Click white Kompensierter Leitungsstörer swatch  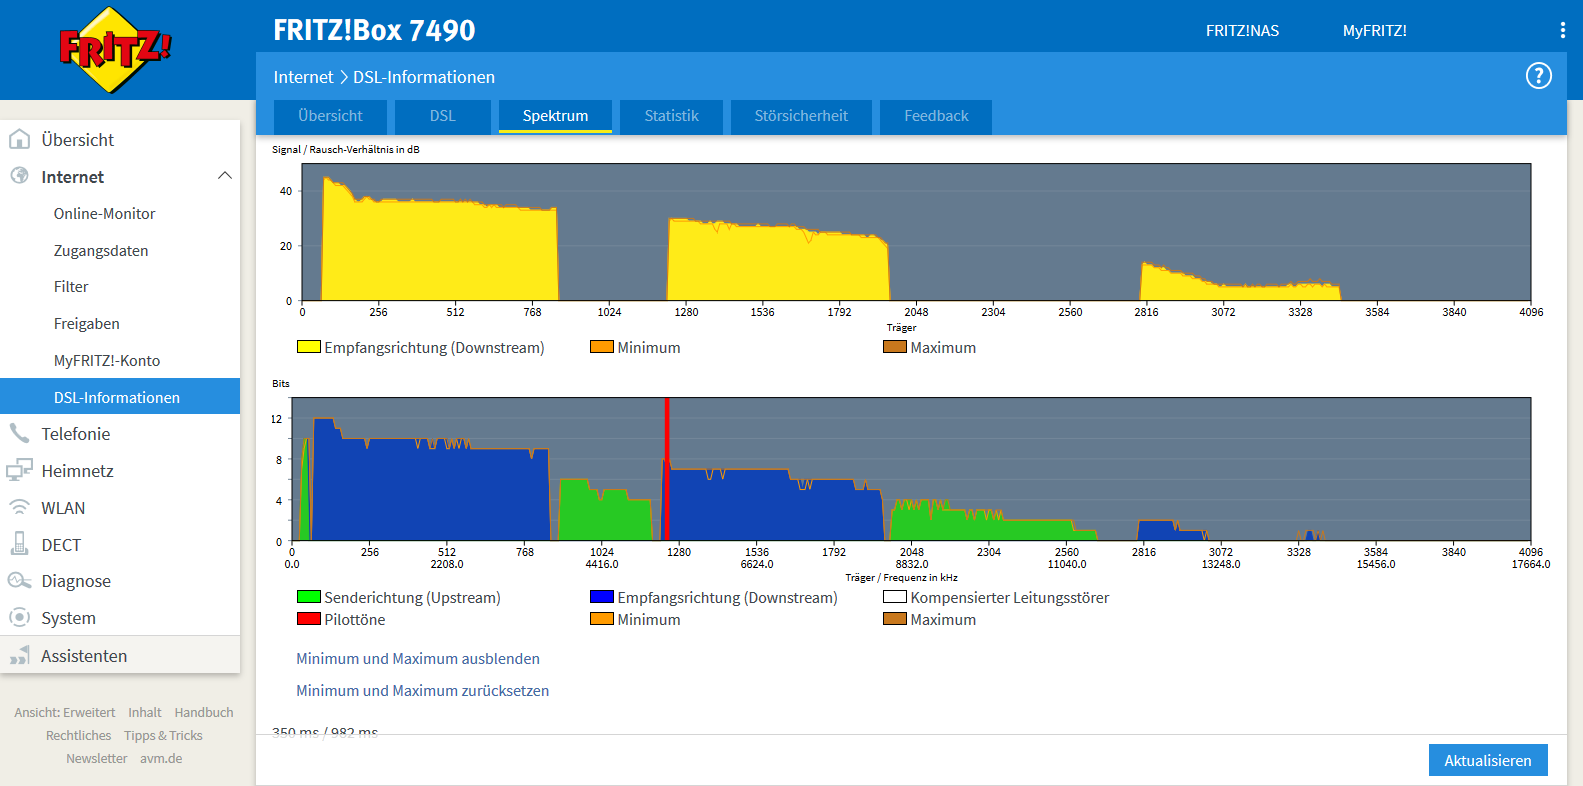pyautogui.click(x=894, y=597)
